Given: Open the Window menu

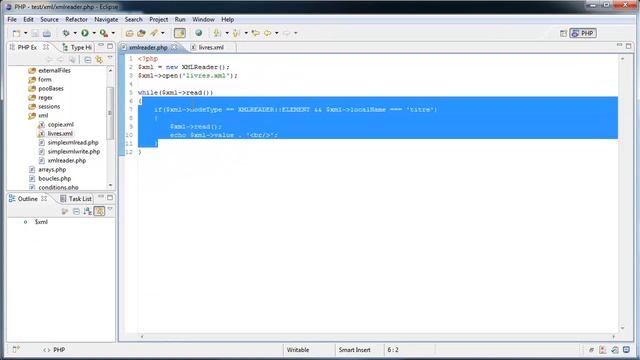Looking at the screenshot, I should tap(203, 20).
